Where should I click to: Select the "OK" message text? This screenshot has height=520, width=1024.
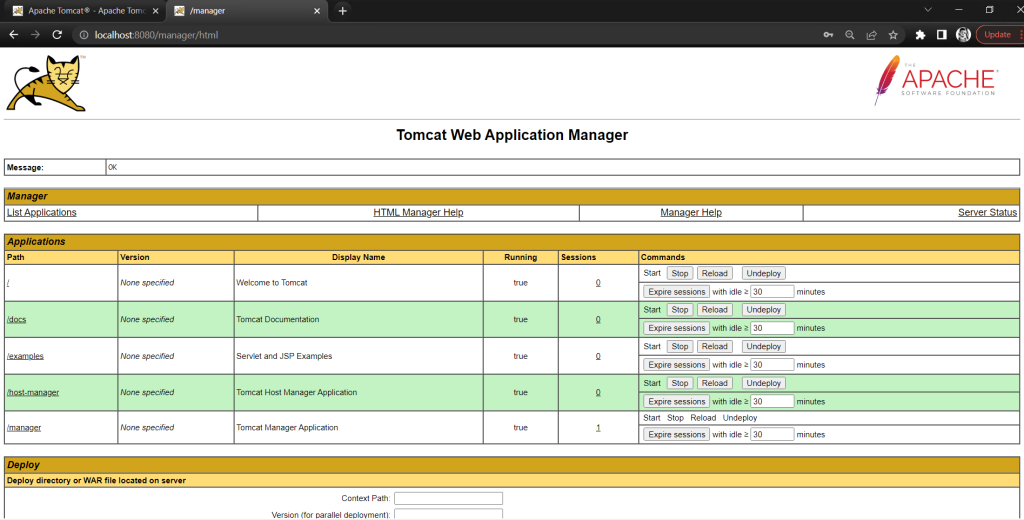112,167
